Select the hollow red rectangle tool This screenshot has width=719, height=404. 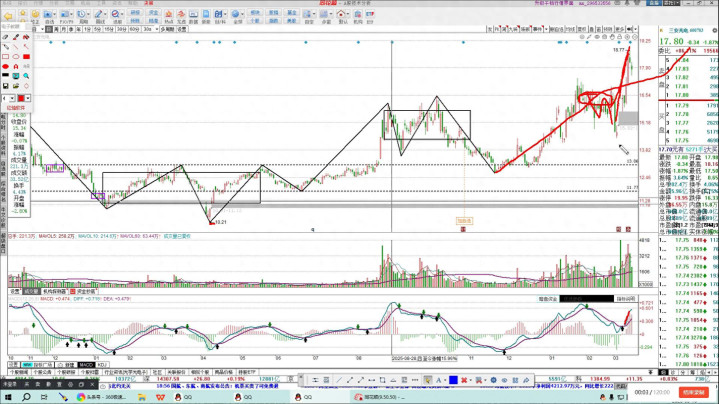point(5,57)
